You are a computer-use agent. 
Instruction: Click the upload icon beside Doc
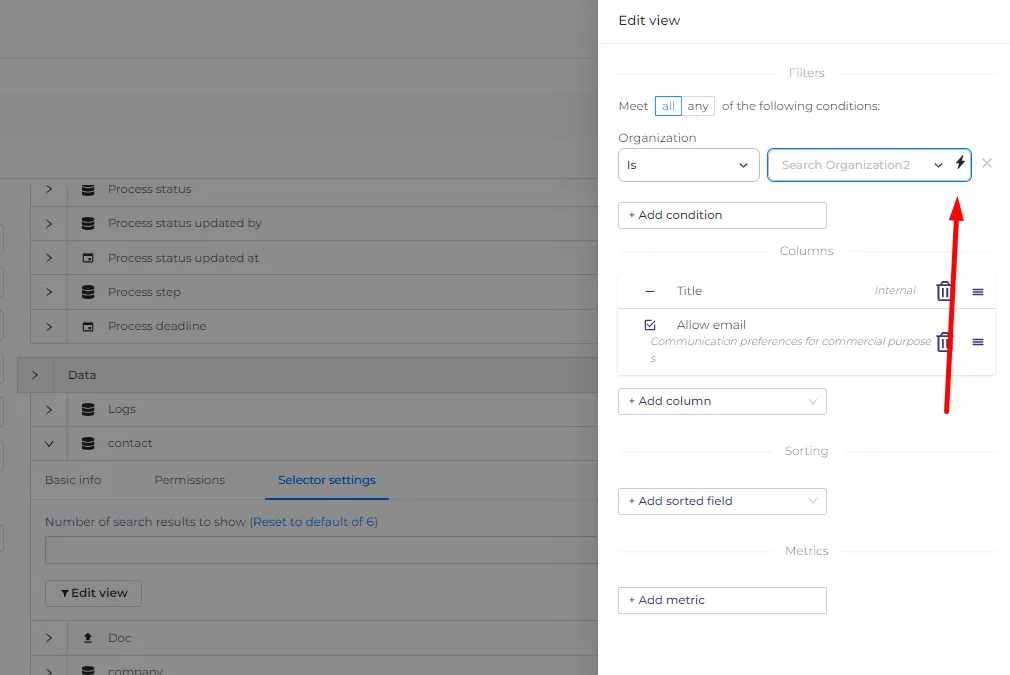[88, 638]
